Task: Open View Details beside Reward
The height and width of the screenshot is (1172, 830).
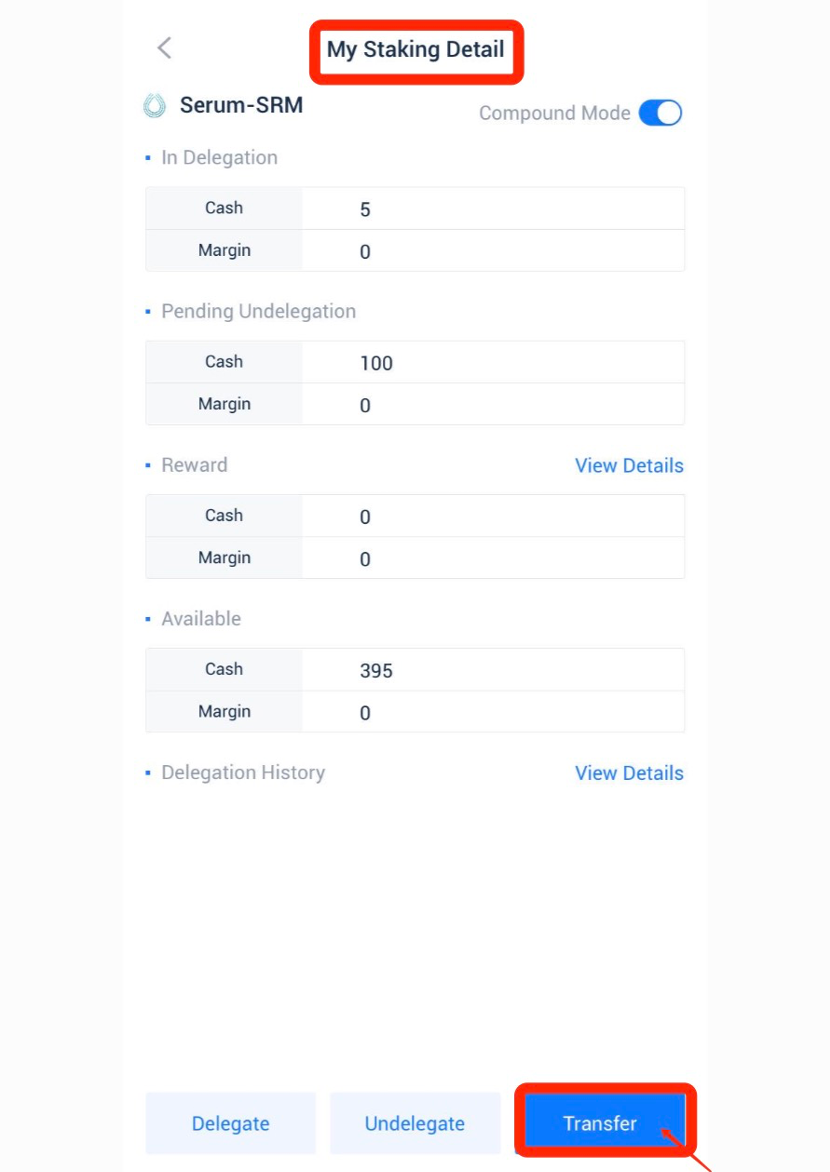Action: pos(629,466)
